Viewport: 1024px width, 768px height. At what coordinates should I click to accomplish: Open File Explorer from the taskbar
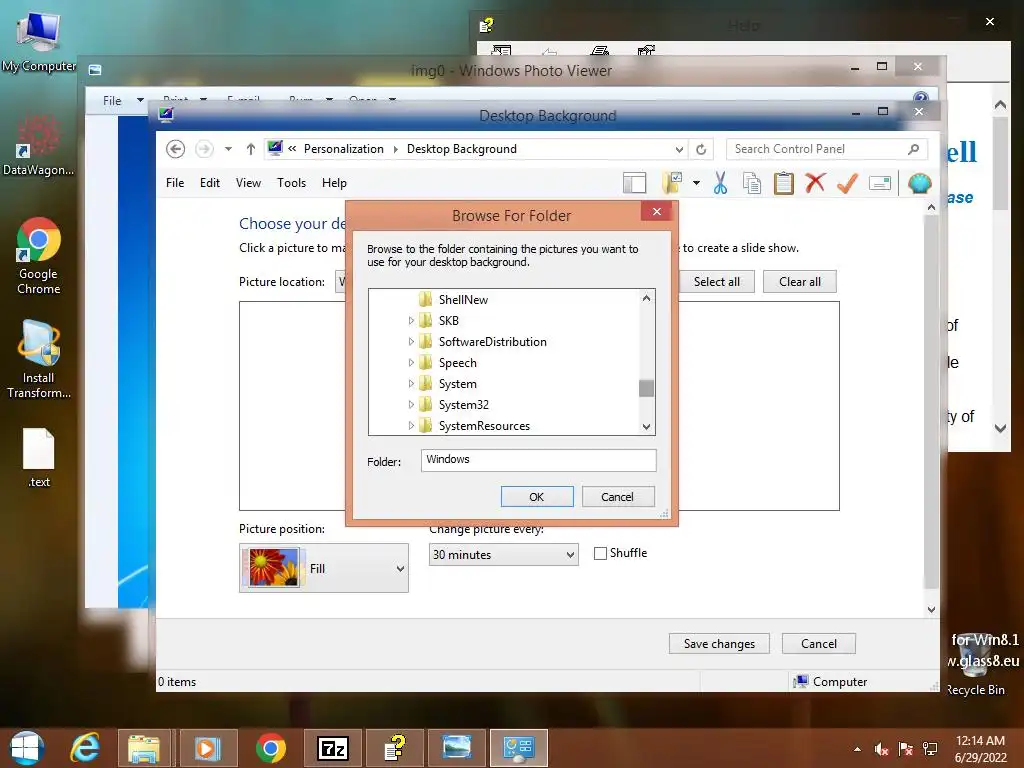[144, 748]
